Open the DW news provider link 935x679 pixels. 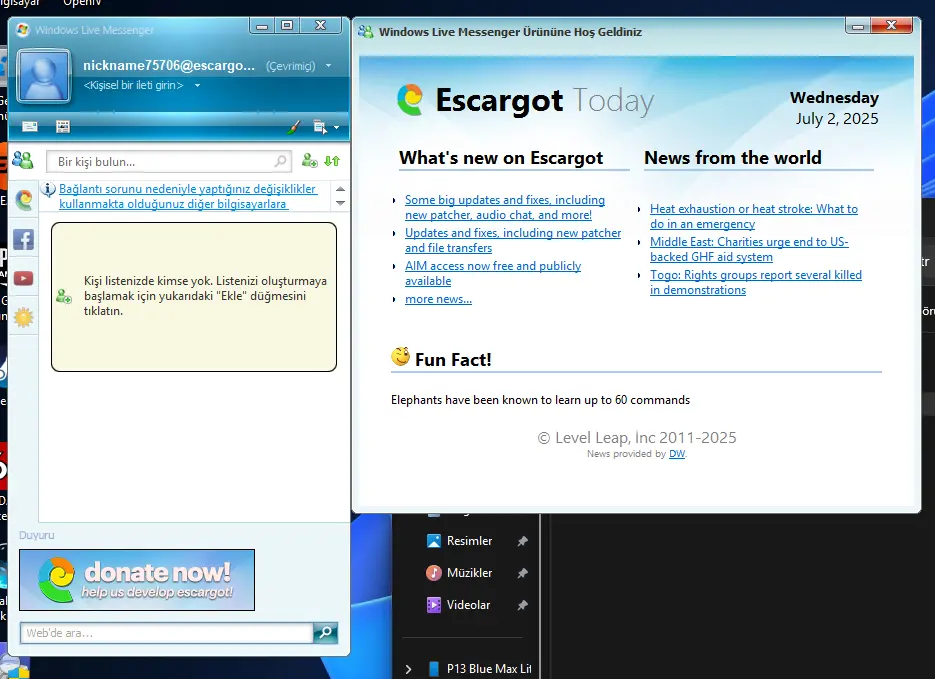pyautogui.click(x=677, y=454)
